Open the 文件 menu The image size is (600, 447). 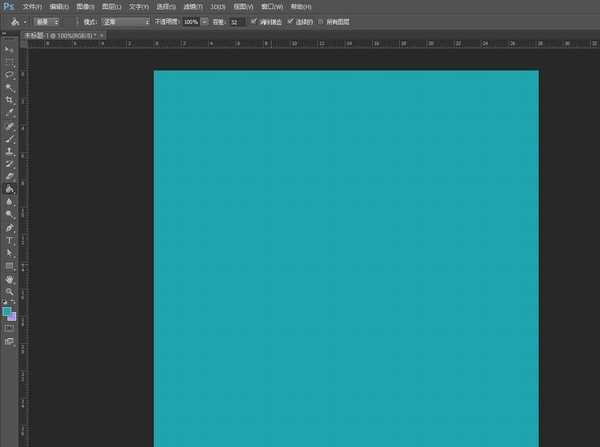click(33, 6)
